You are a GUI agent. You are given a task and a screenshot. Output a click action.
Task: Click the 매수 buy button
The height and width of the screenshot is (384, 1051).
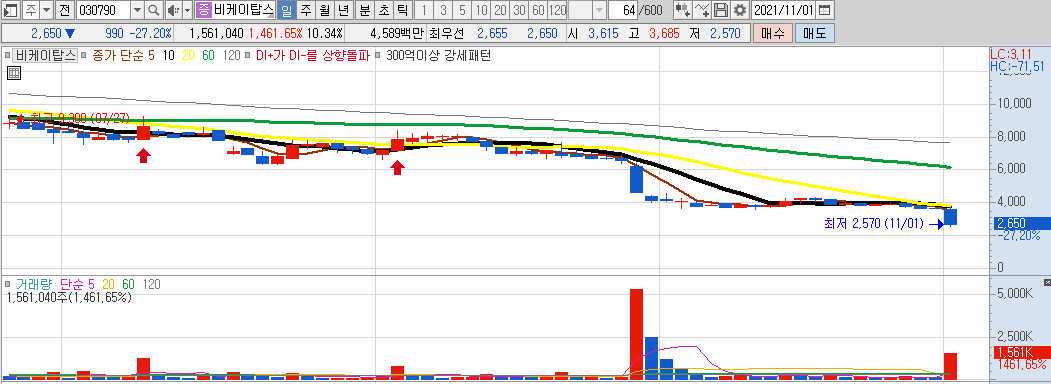click(773, 33)
